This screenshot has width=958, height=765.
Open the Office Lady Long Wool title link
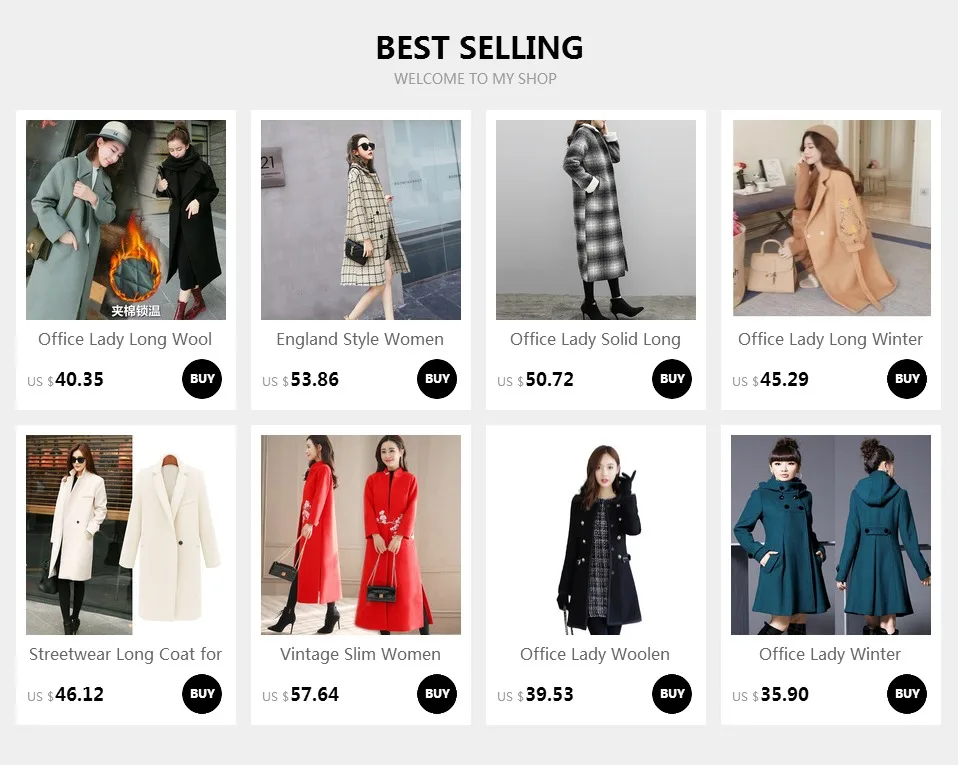click(125, 339)
